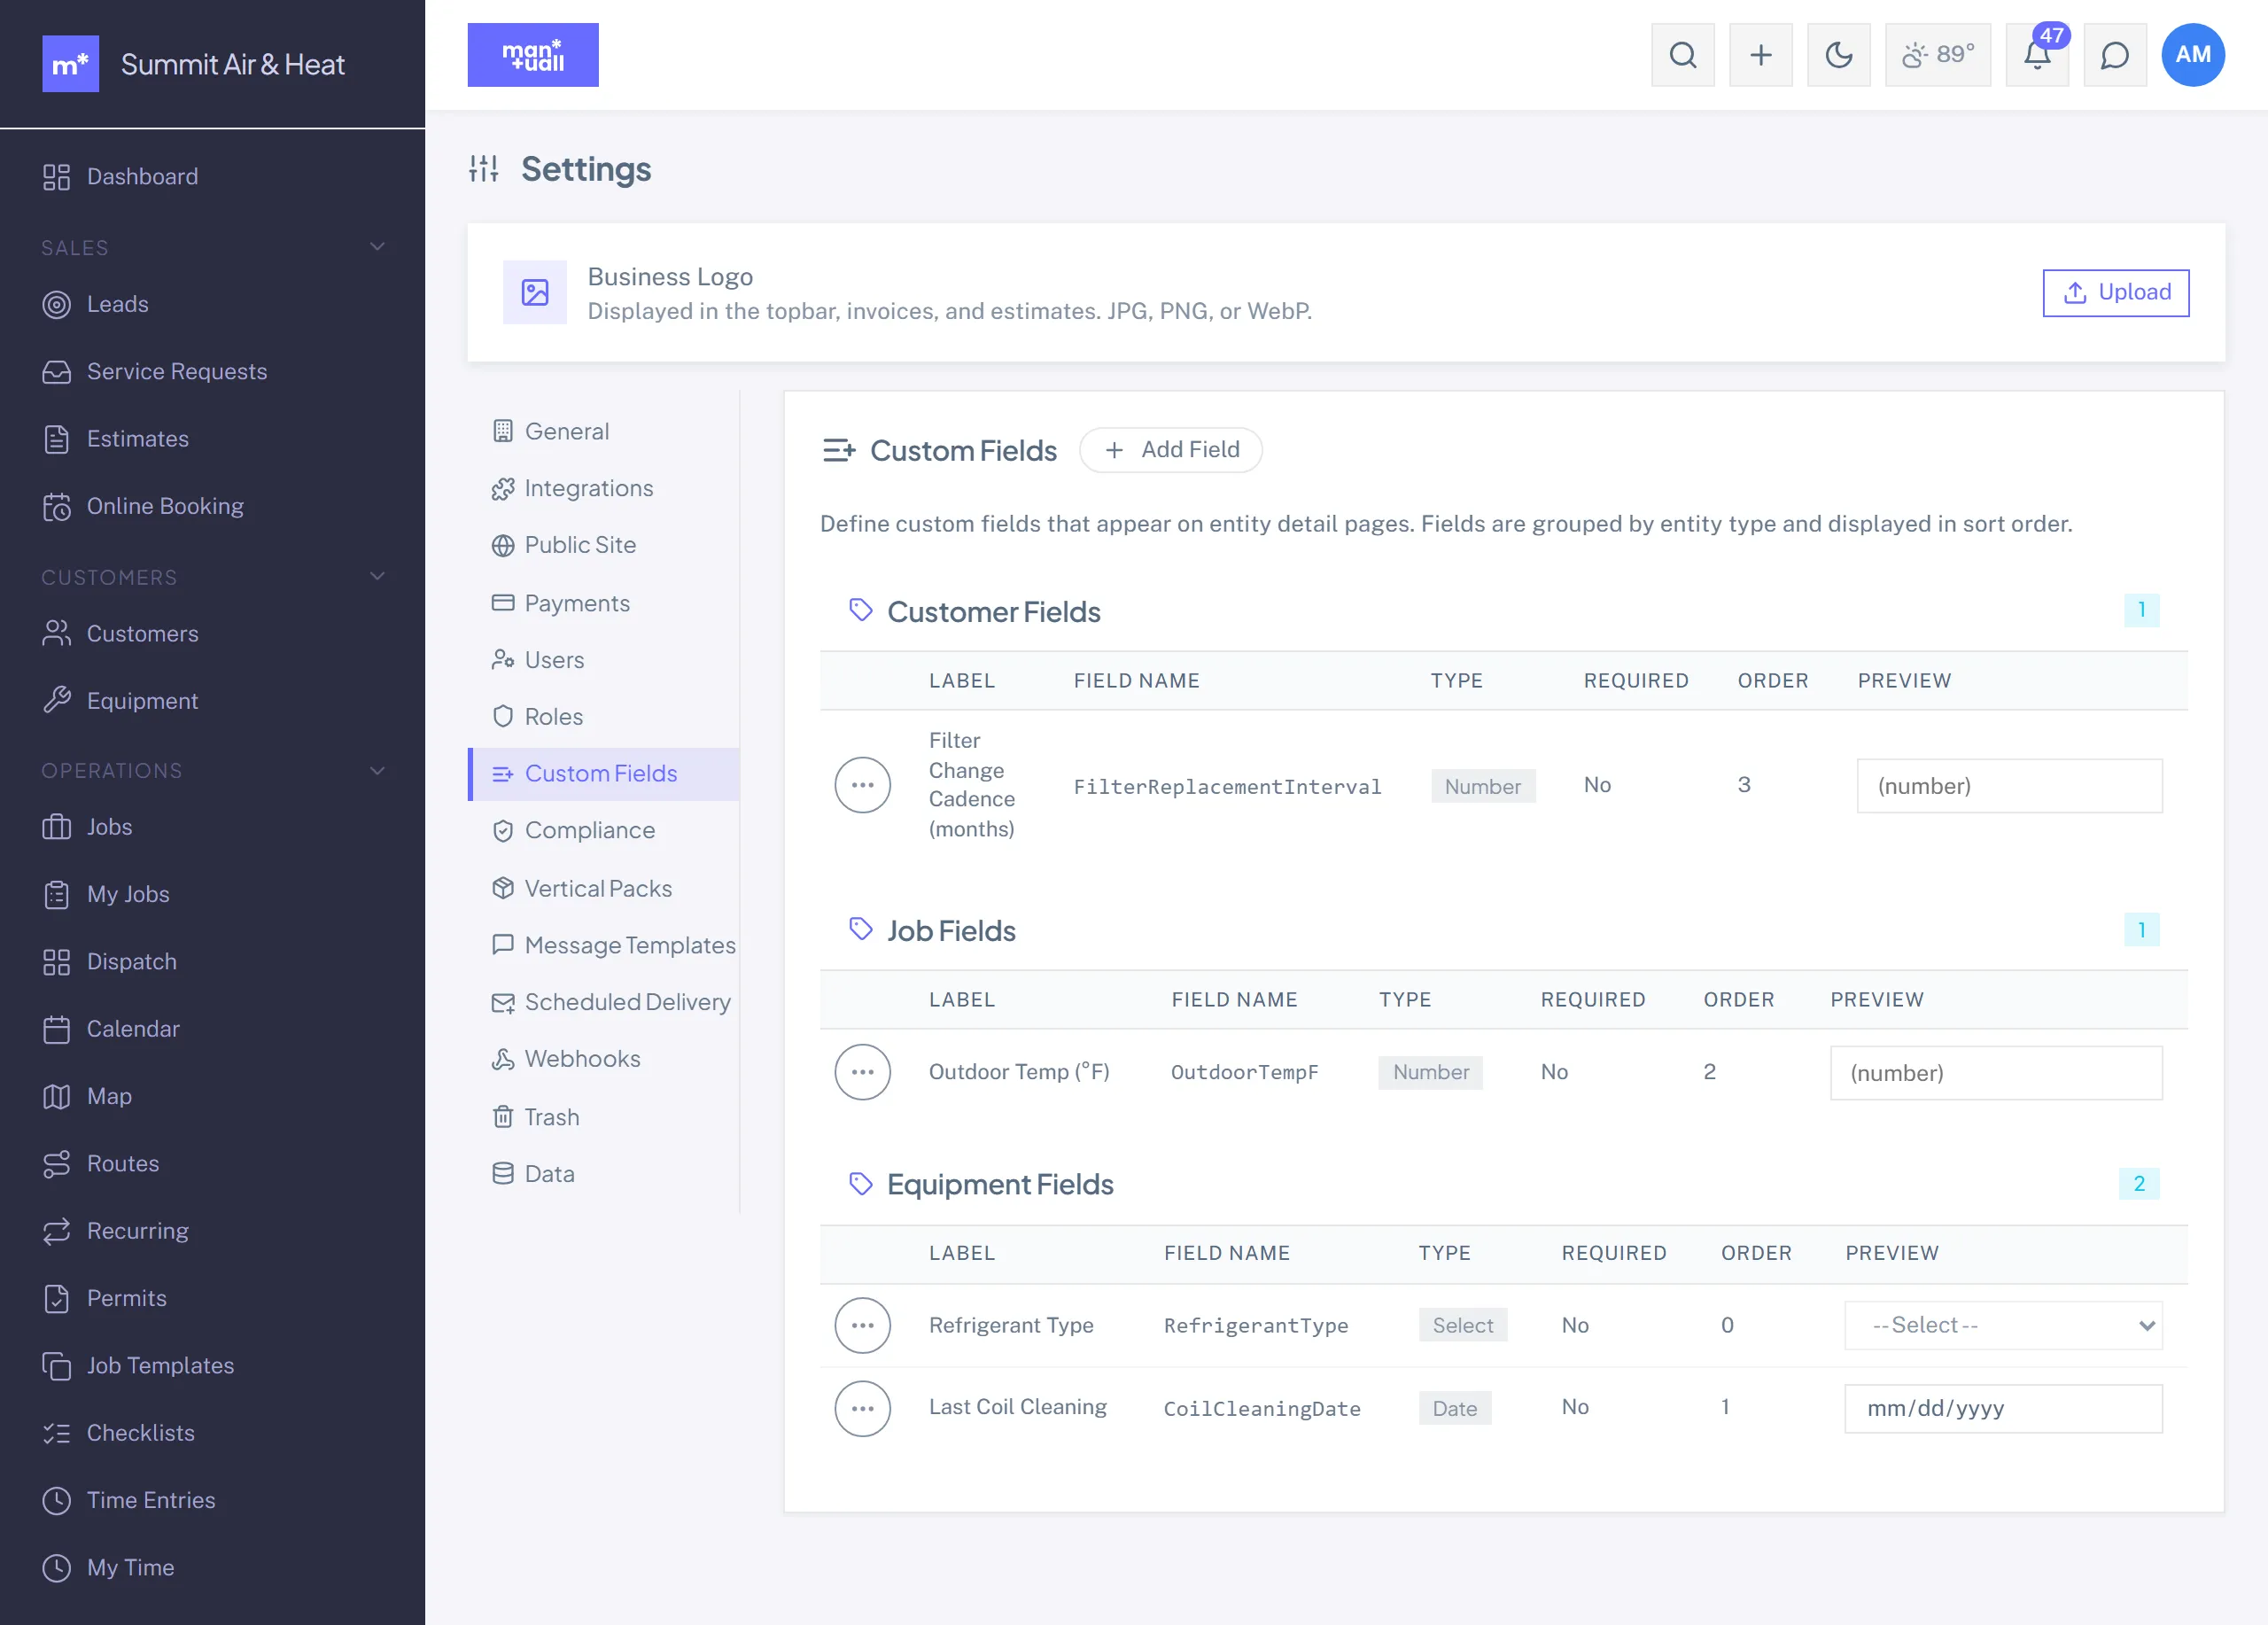This screenshot has height=1625, width=2268.
Task: Open the 89° weather widget
Action: pos(1938,55)
